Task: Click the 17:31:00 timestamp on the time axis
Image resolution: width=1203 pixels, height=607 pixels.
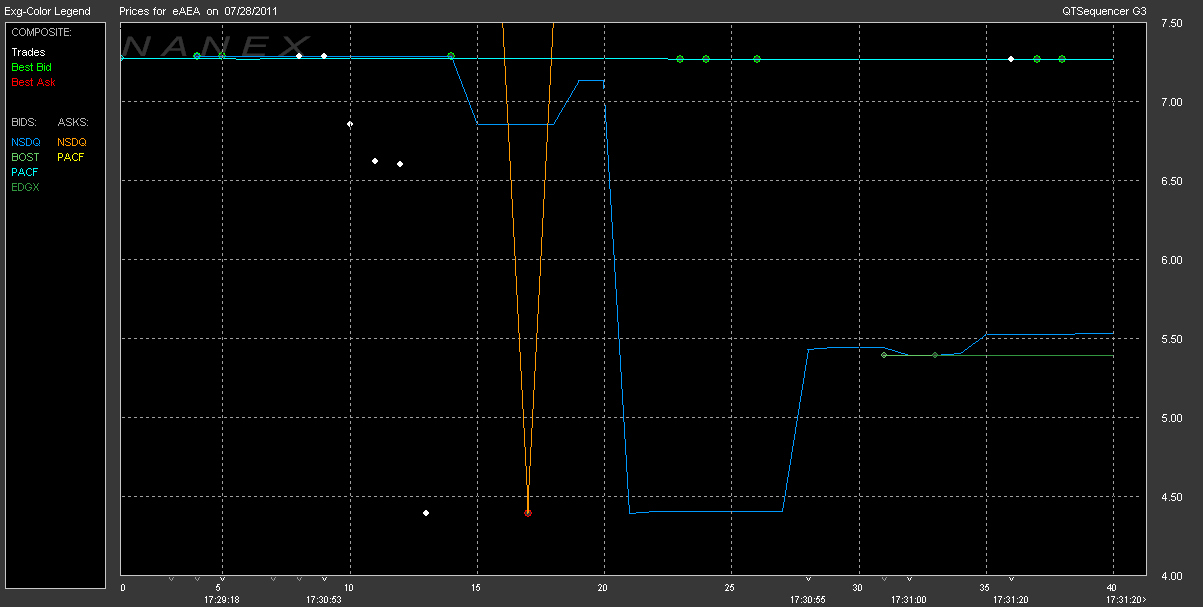Action: click(909, 600)
